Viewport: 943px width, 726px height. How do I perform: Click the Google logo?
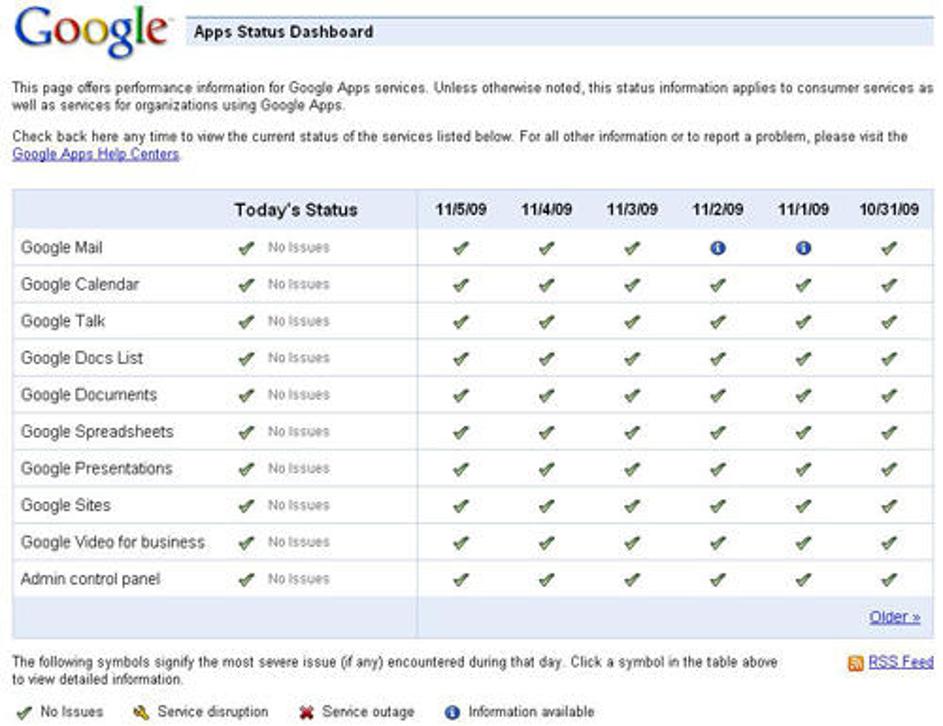pyautogui.click(x=90, y=27)
